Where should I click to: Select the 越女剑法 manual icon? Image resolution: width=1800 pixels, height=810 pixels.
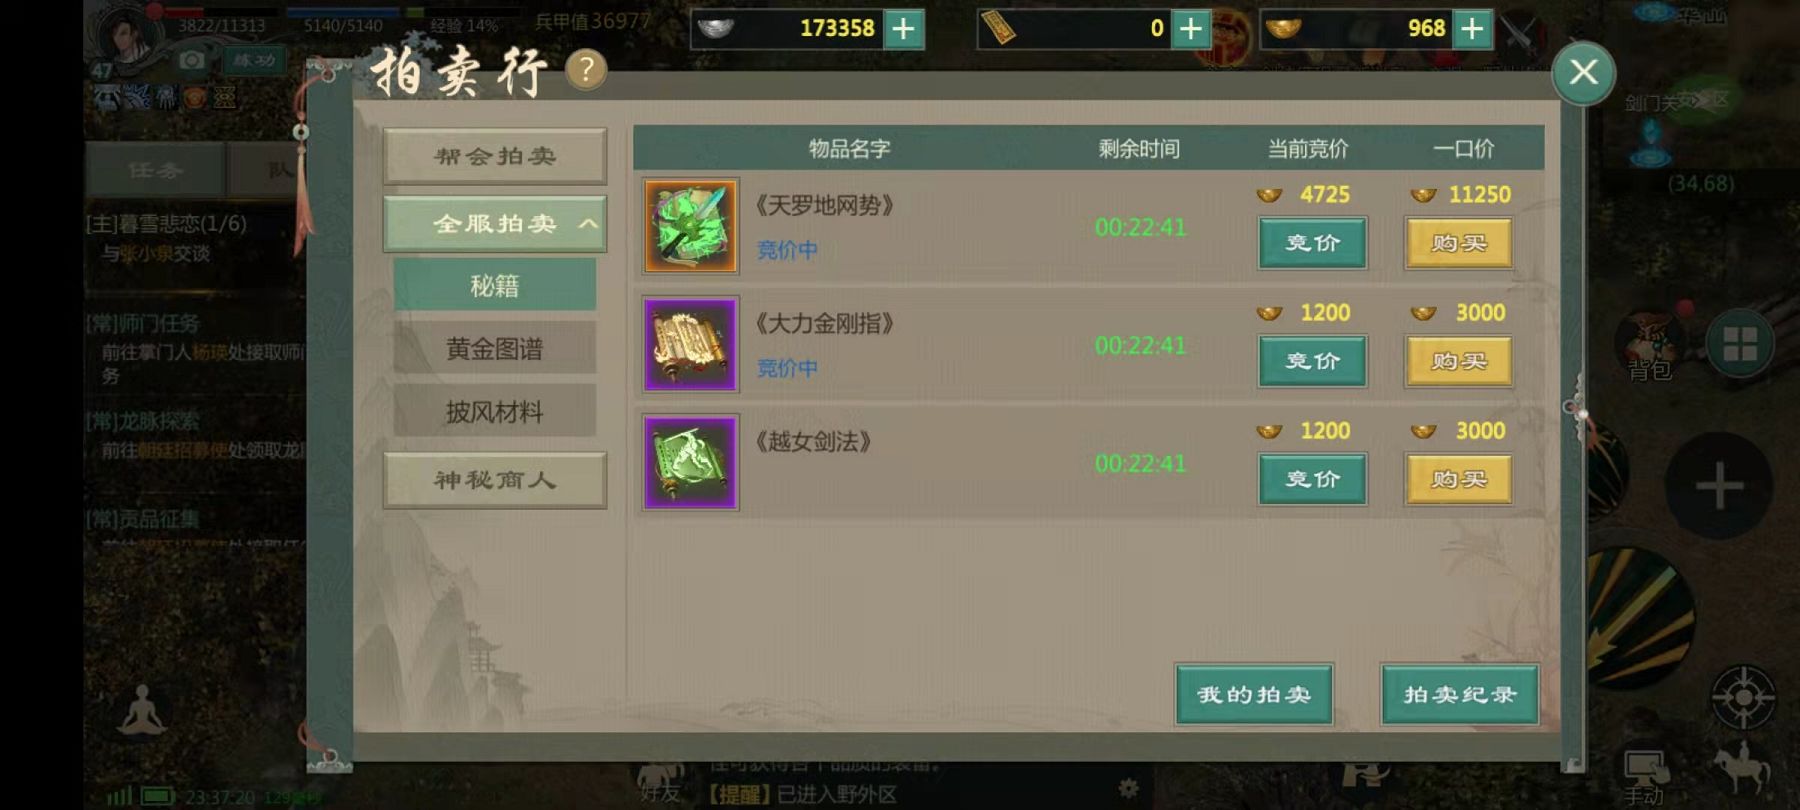click(x=691, y=462)
